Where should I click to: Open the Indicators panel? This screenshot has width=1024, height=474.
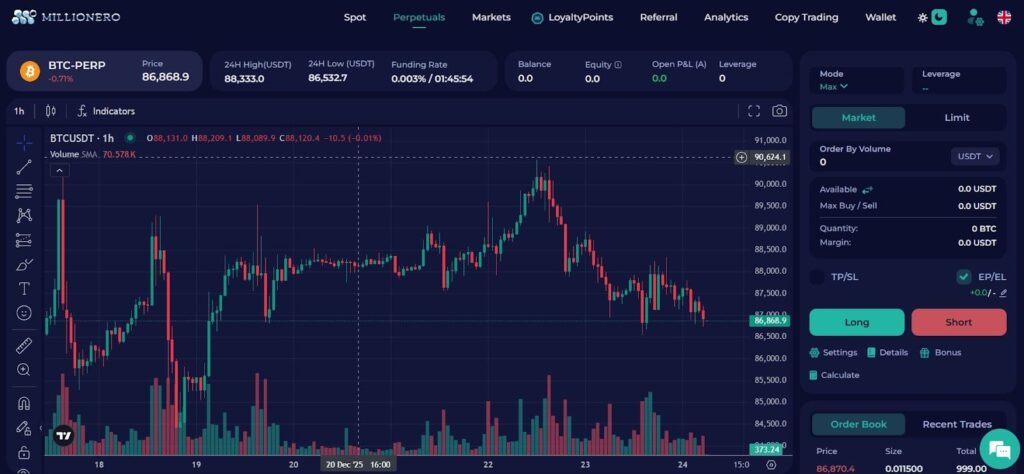point(106,111)
